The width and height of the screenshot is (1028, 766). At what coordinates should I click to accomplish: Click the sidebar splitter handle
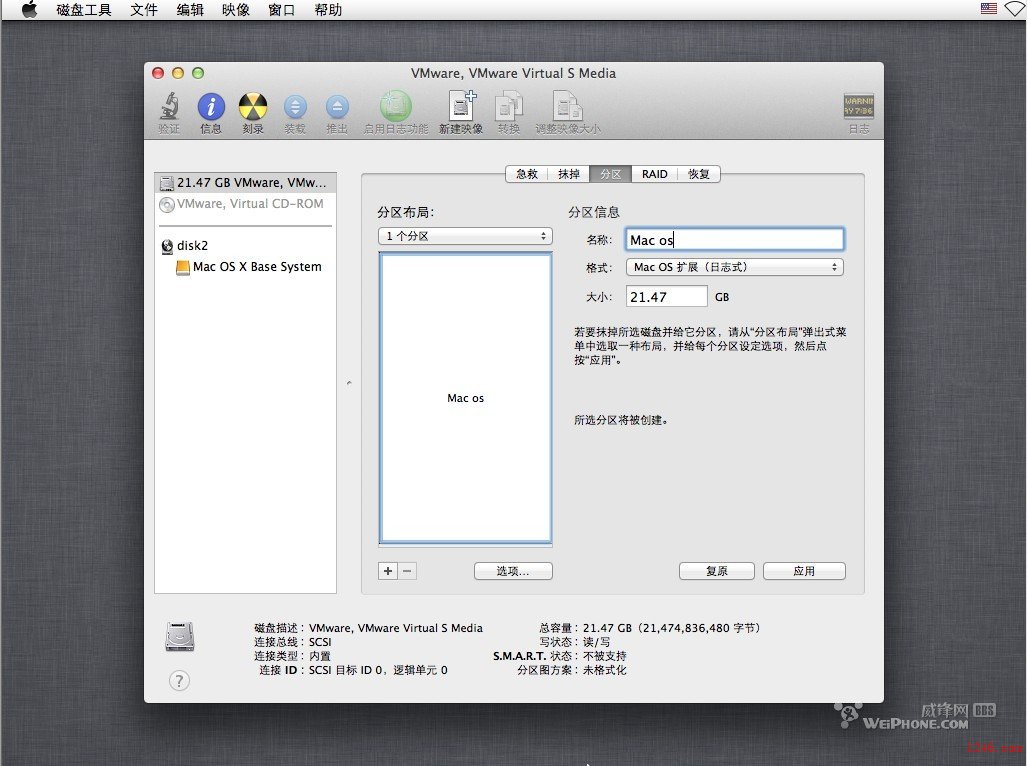click(x=349, y=383)
